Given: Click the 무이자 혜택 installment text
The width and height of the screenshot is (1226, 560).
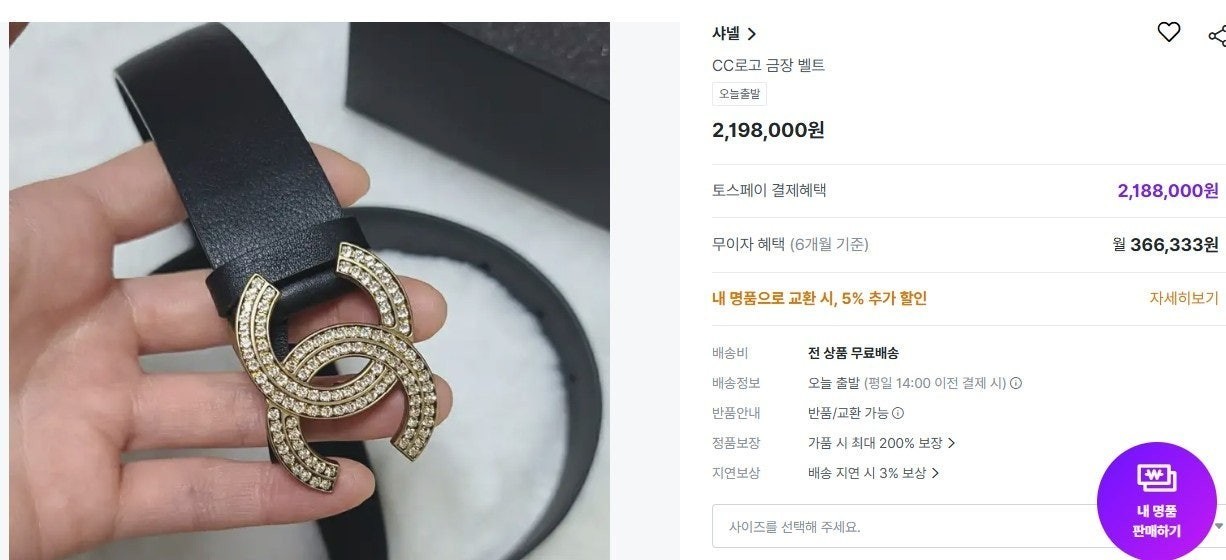Looking at the screenshot, I should click(x=790, y=245).
